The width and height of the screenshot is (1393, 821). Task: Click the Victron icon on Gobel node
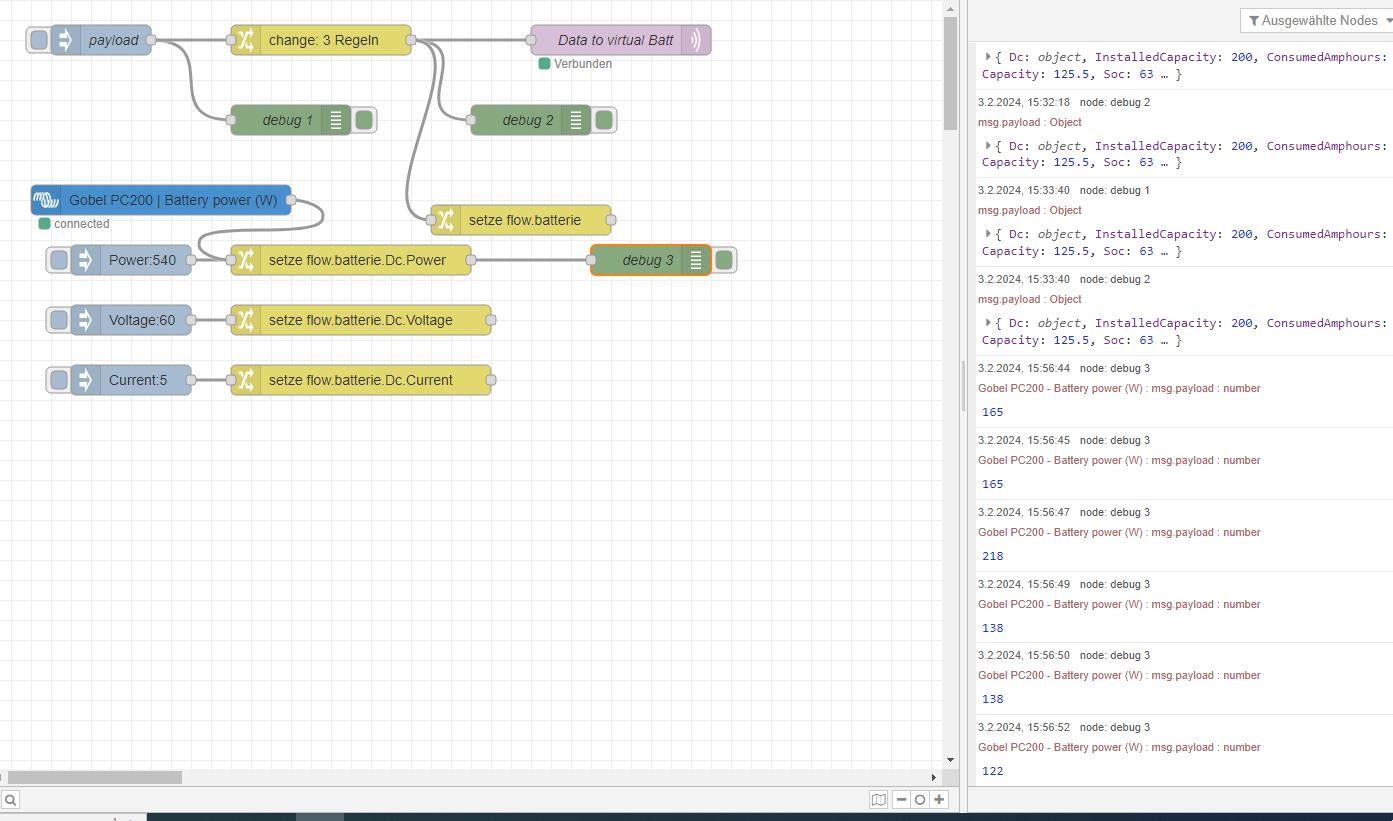point(46,200)
